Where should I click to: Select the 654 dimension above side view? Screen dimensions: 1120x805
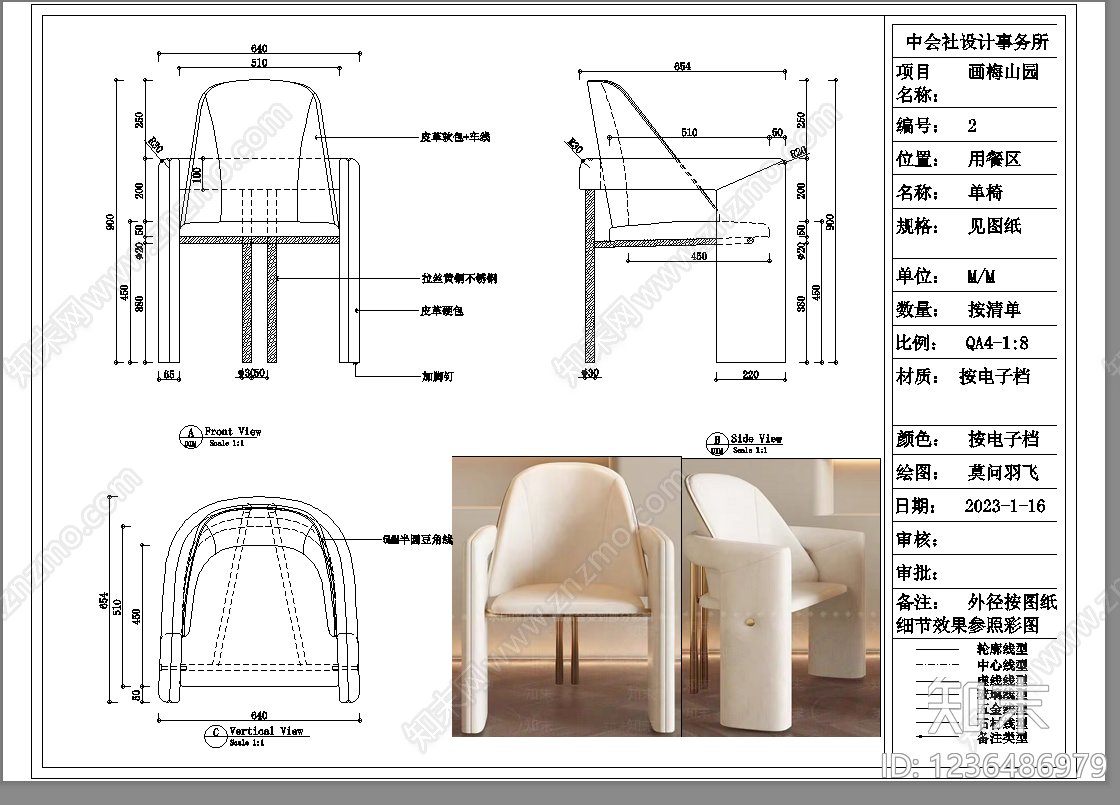click(682, 66)
